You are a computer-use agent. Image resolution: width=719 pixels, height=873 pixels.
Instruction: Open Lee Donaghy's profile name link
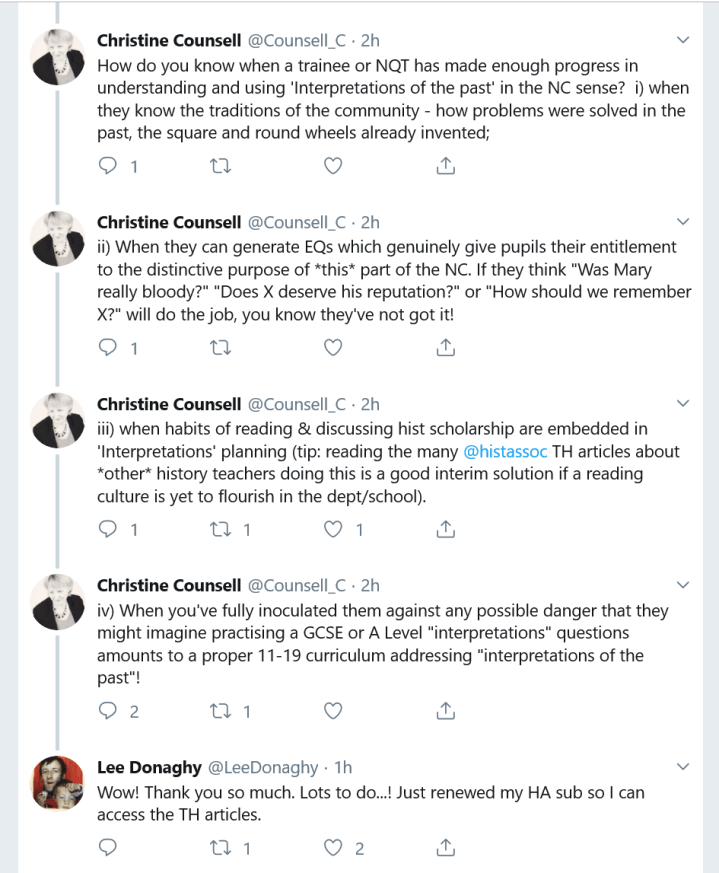[148, 767]
